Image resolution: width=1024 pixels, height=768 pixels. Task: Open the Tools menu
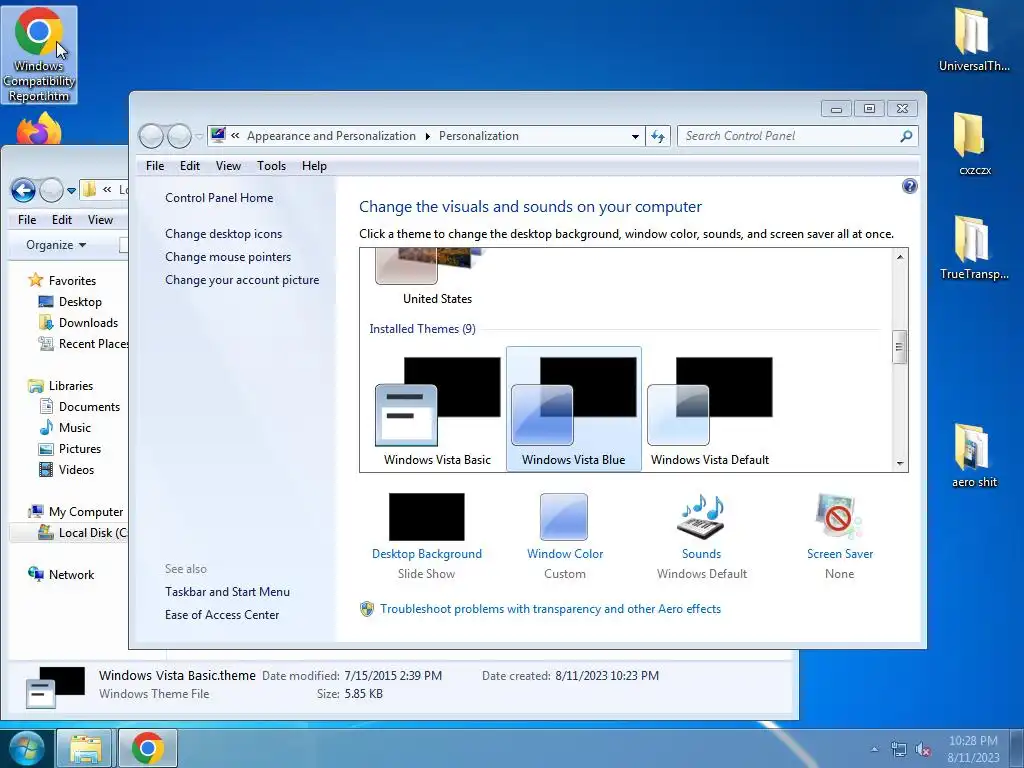click(x=271, y=166)
